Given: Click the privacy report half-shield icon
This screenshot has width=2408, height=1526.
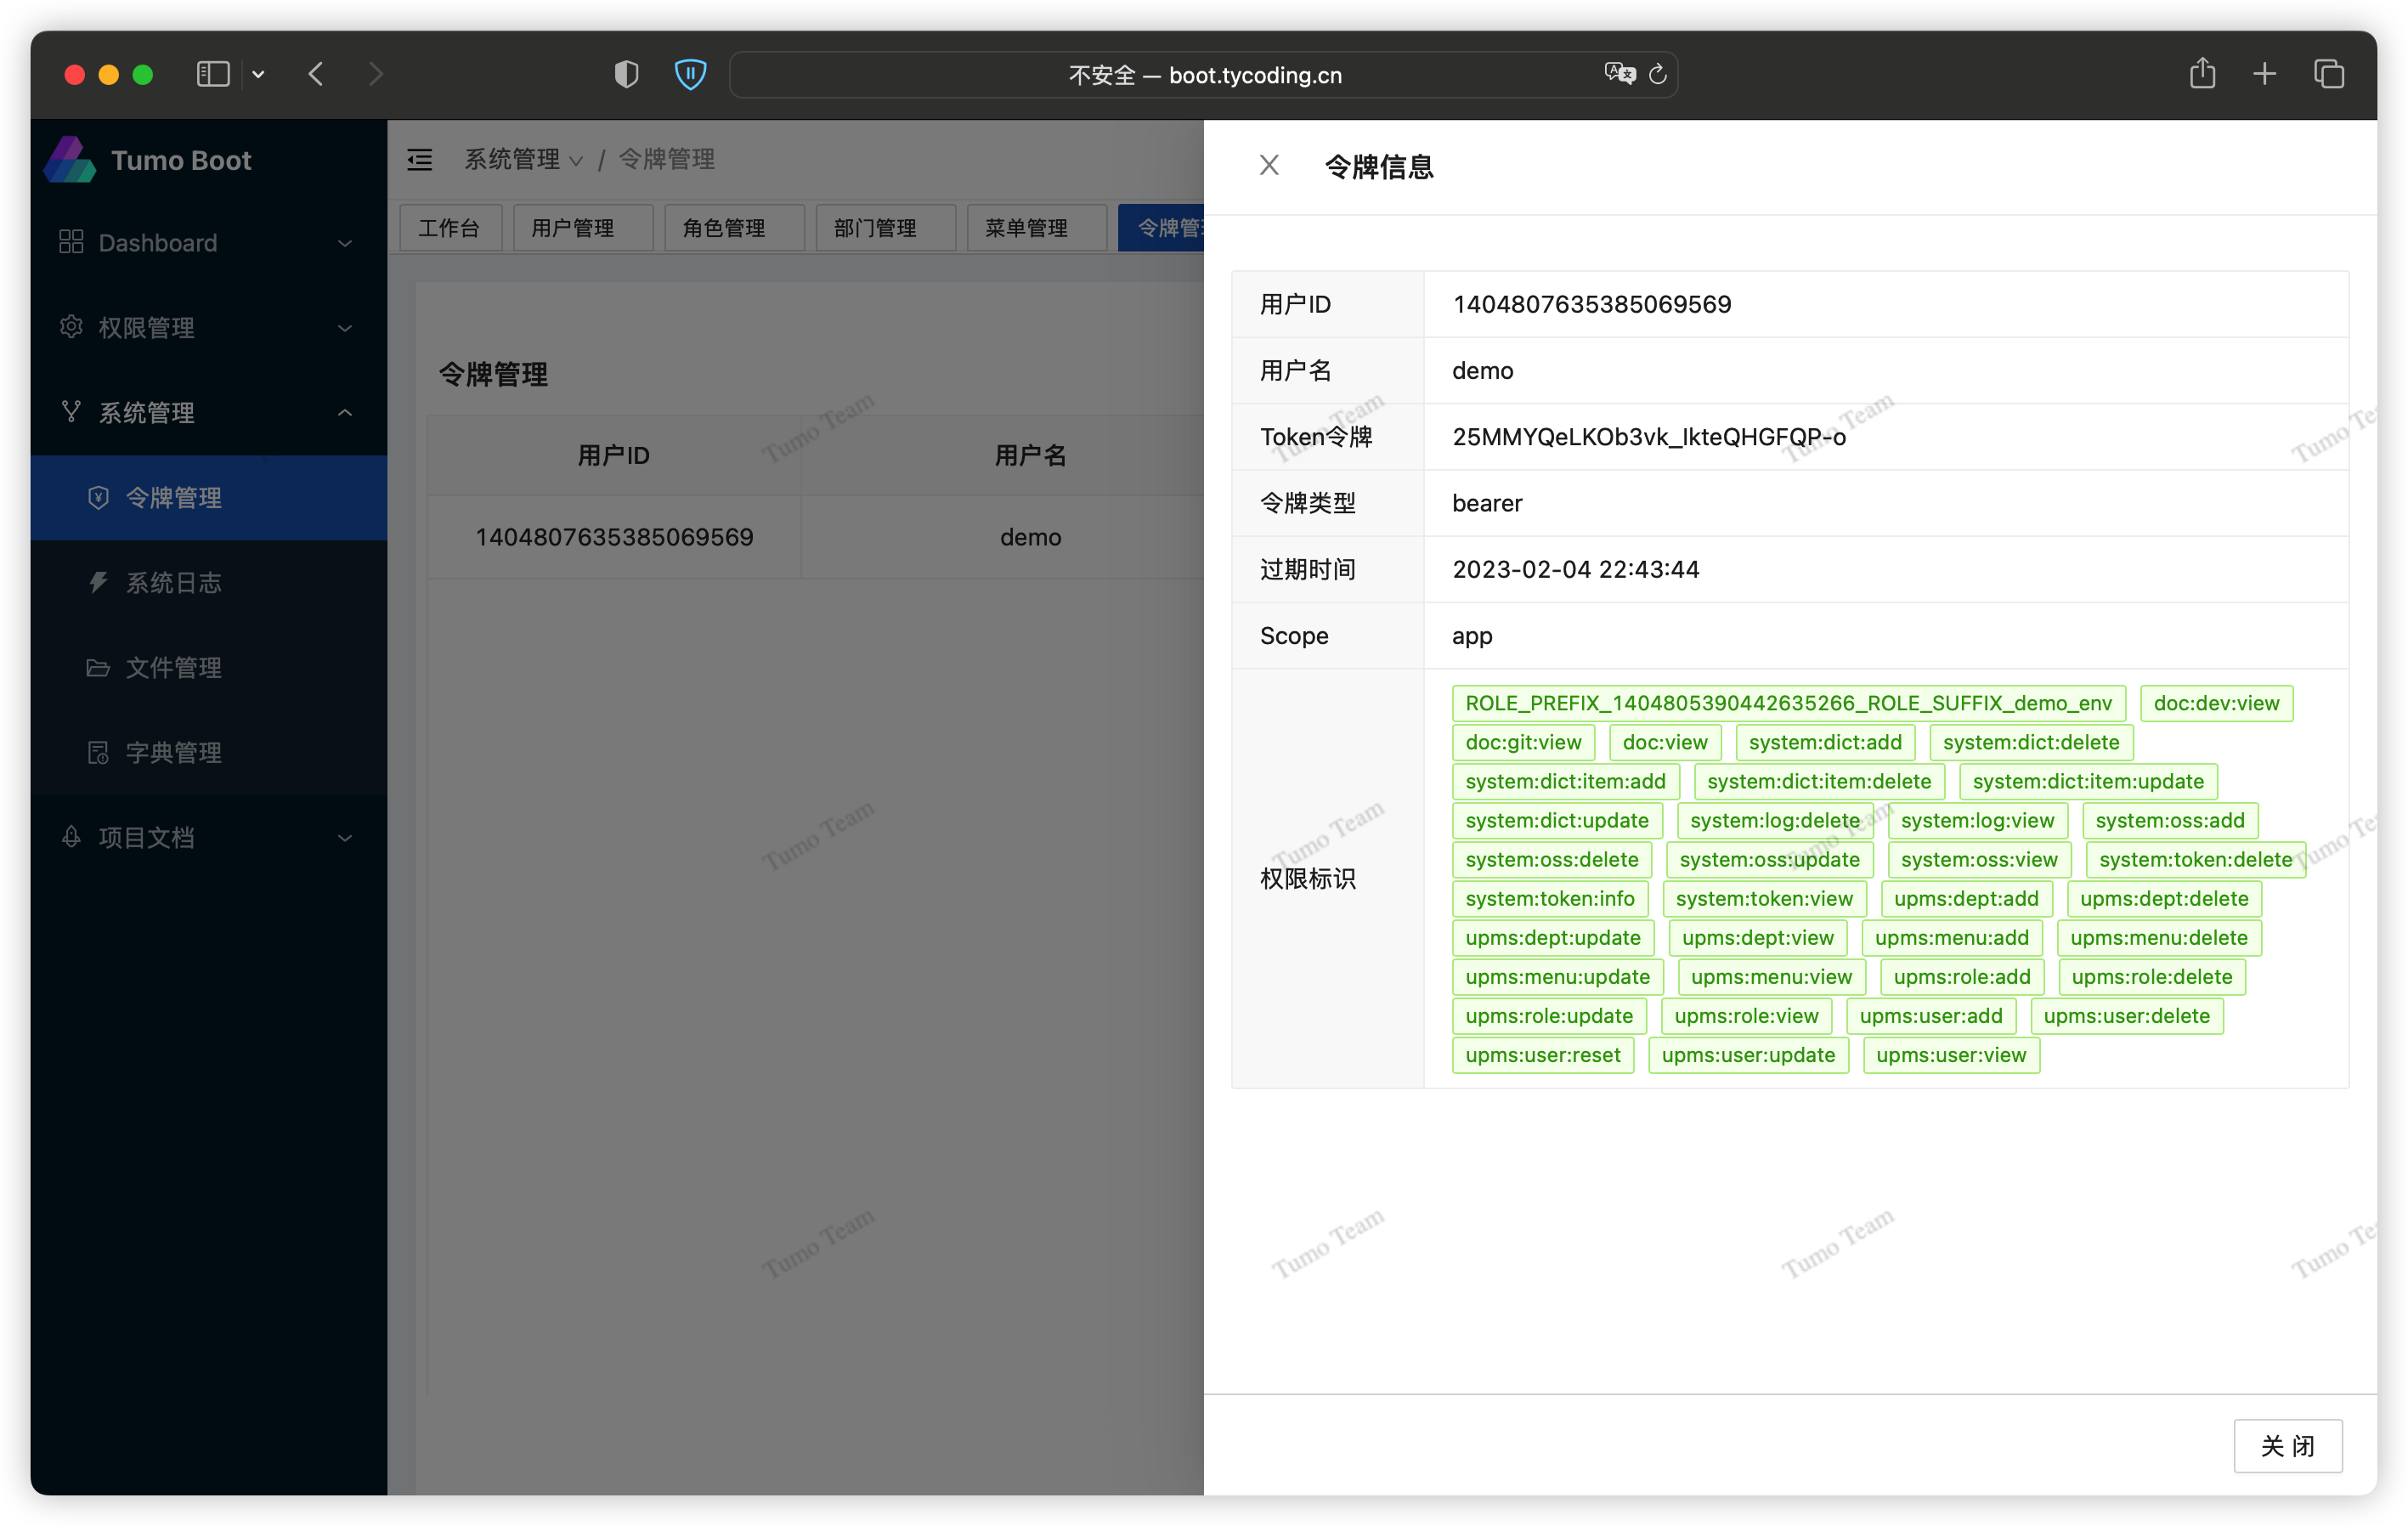Looking at the screenshot, I should point(626,74).
